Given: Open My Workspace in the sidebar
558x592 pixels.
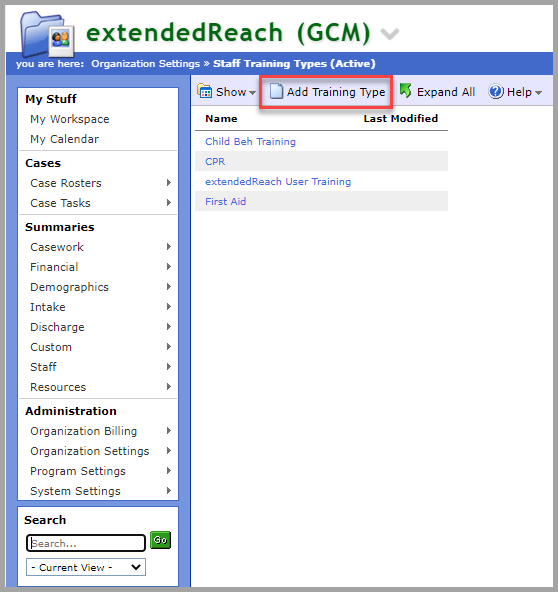Looking at the screenshot, I should [x=70, y=119].
